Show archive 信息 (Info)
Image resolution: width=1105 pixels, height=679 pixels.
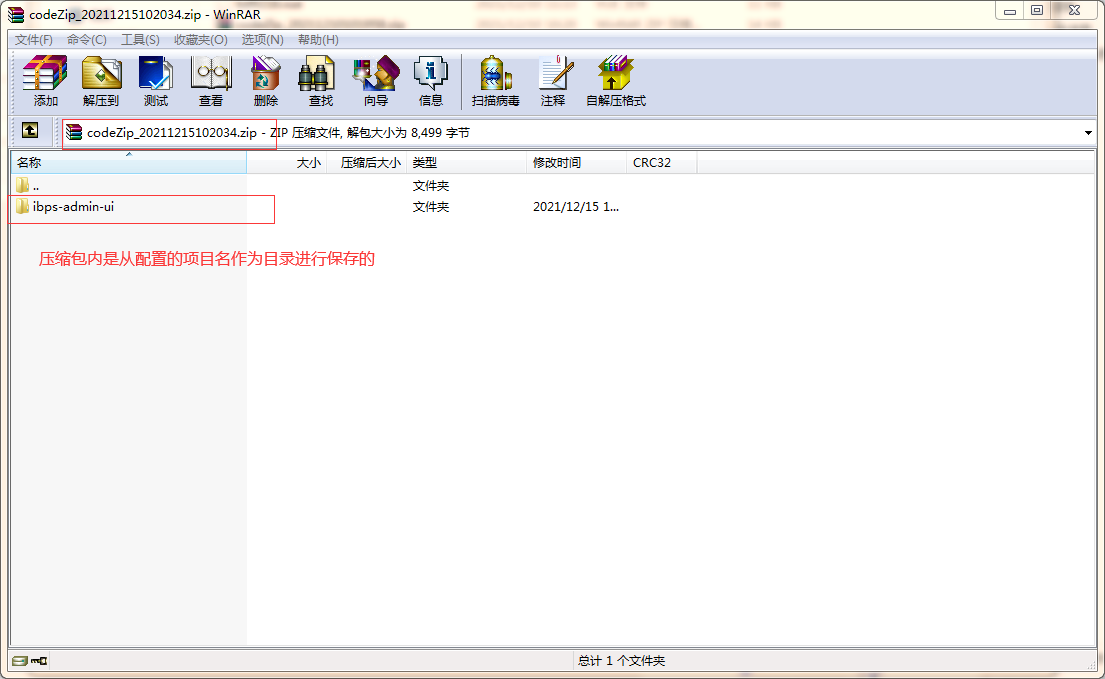pyautogui.click(x=430, y=81)
